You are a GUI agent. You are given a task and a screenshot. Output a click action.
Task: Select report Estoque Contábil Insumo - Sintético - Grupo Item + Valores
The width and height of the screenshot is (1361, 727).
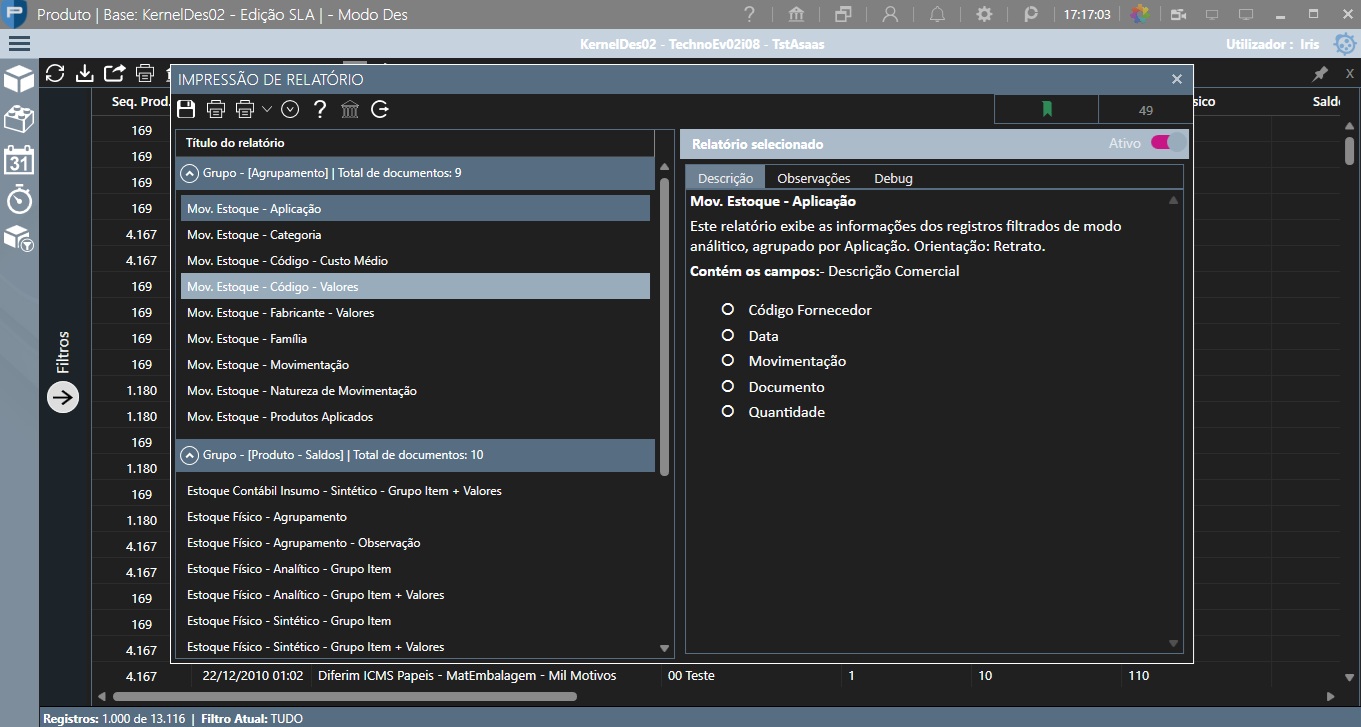coord(415,490)
